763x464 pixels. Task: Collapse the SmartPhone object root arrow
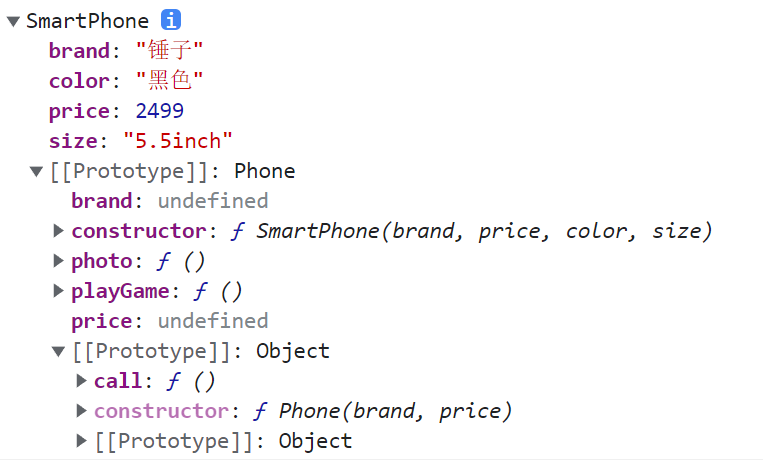(12, 21)
